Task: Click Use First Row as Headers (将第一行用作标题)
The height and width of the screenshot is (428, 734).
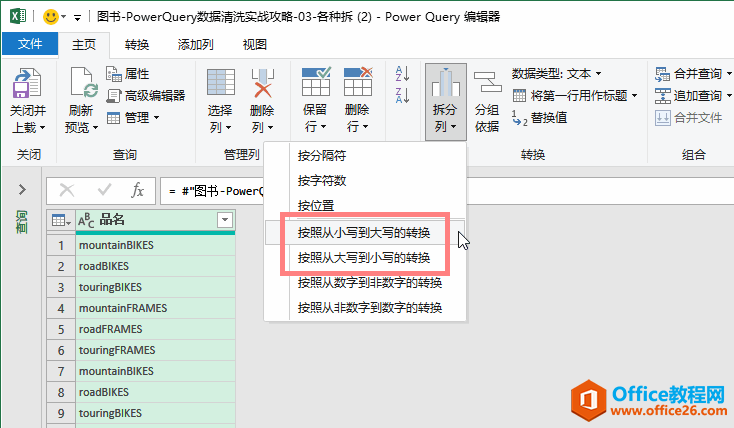Action: pyautogui.click(x=575, y=96)
